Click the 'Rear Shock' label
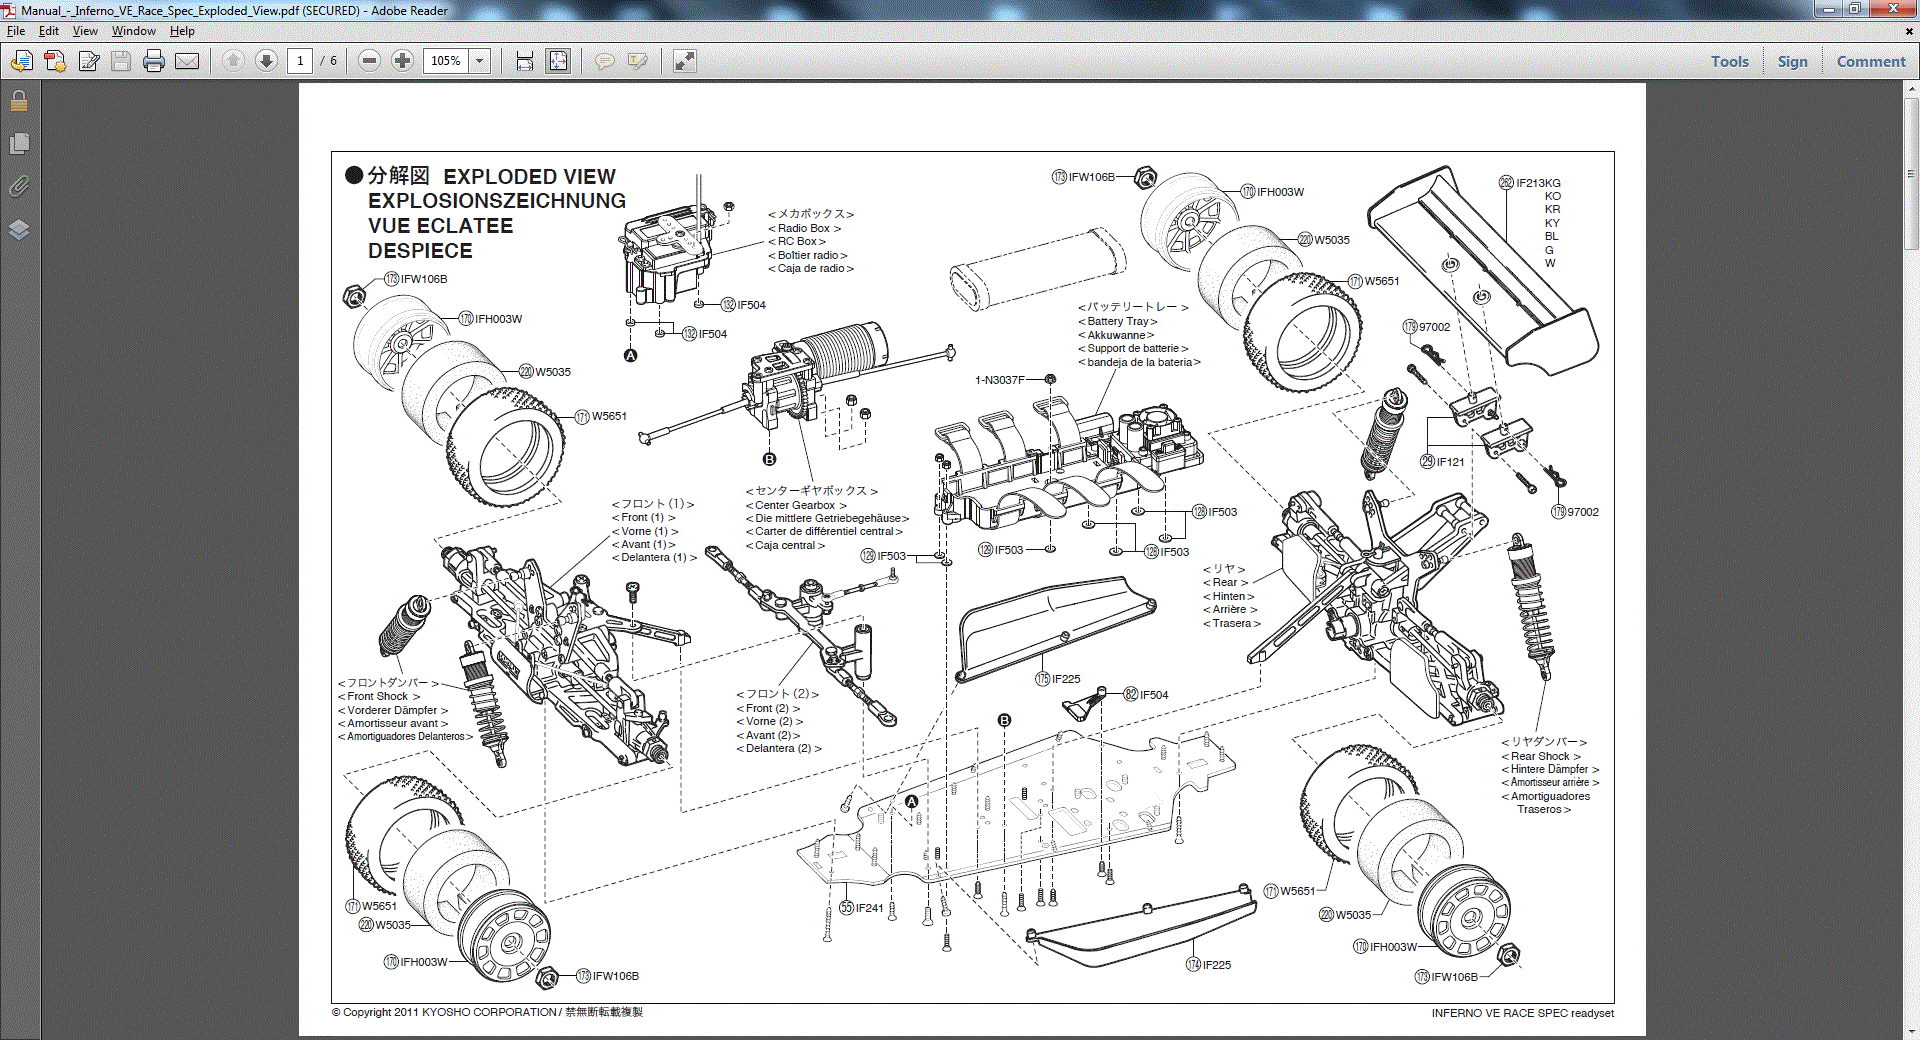 click(1540, 756)
